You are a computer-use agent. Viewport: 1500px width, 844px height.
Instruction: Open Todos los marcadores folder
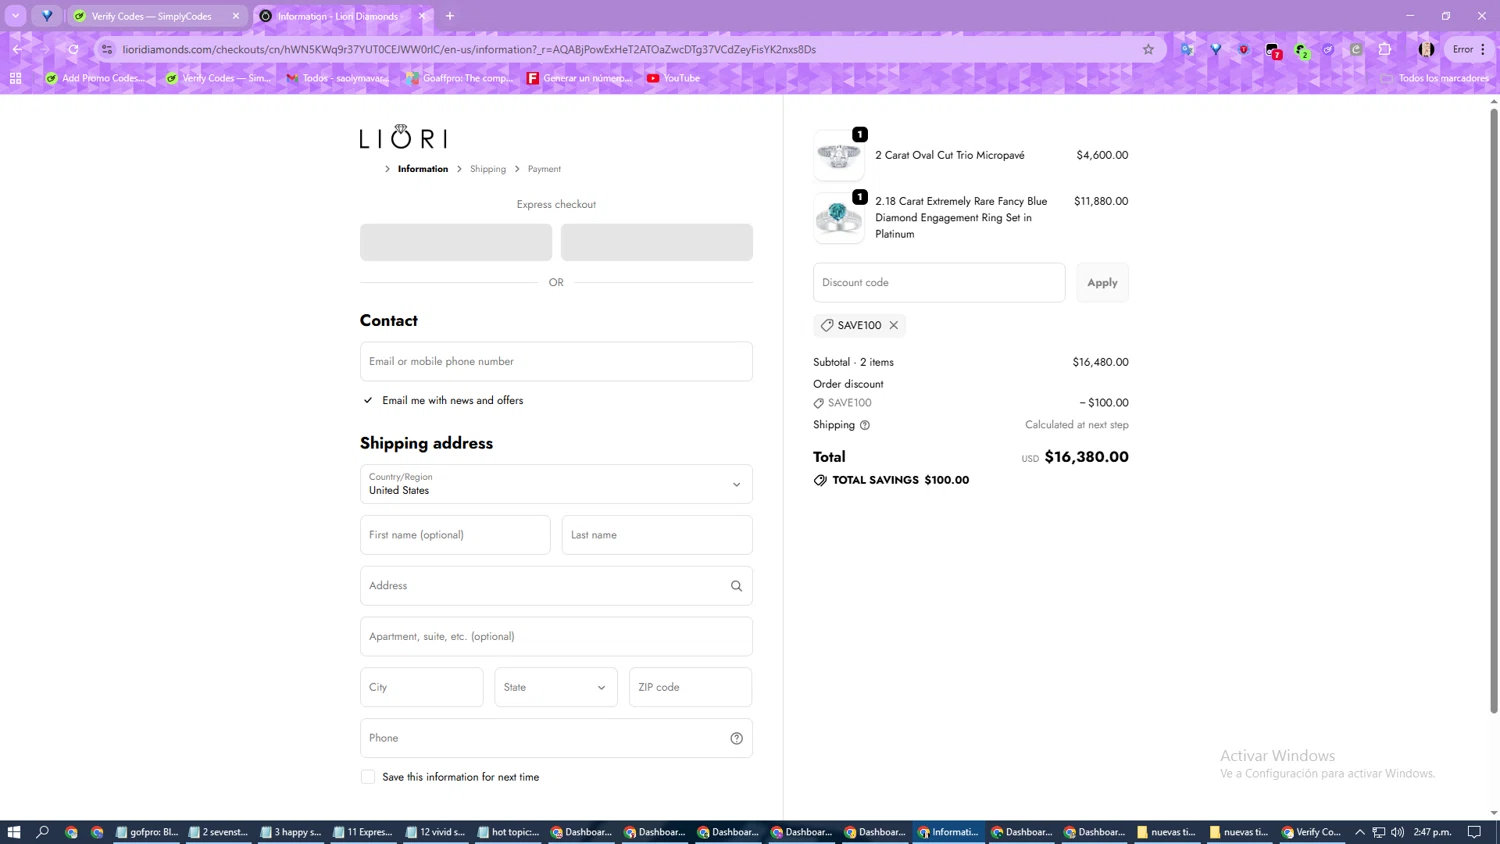pyautogui.click(x=1436, y=78)
